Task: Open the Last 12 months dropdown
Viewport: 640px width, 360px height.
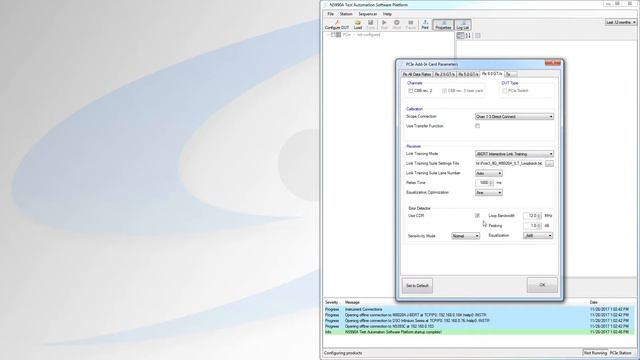Action: pos(621,22)
